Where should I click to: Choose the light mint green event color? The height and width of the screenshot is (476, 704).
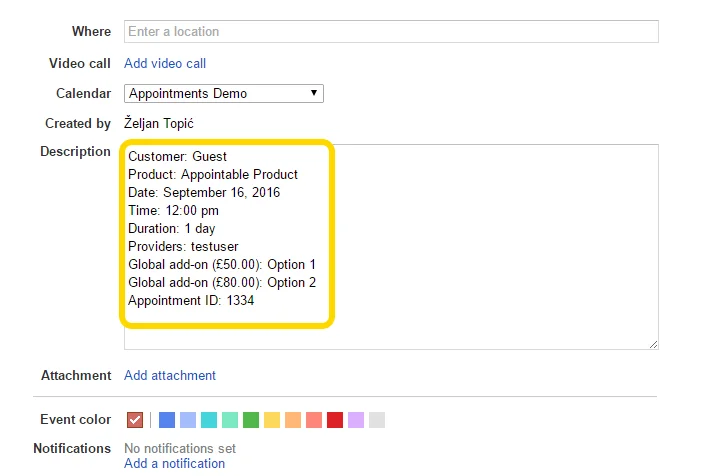pos(230,420)
